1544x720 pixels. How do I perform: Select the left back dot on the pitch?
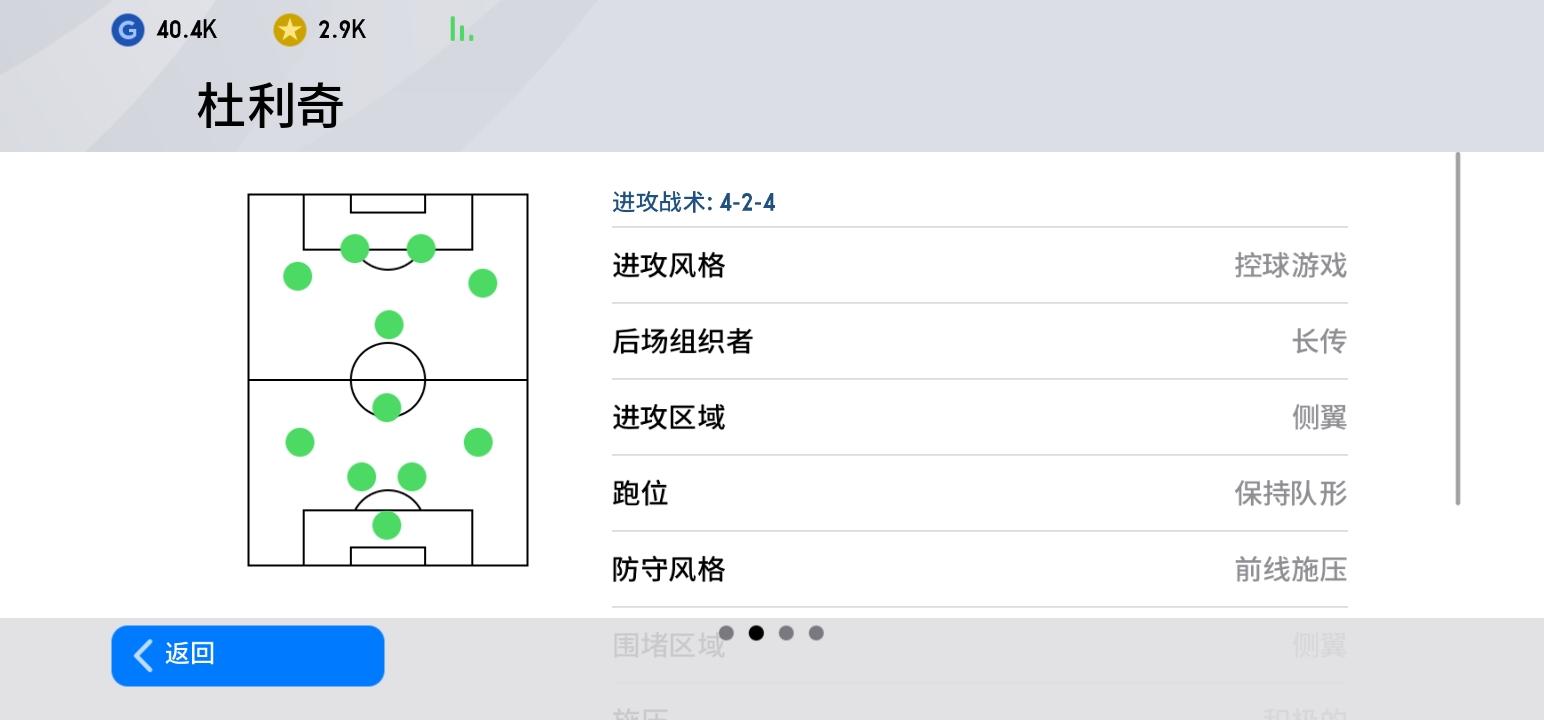coord(300,442)
